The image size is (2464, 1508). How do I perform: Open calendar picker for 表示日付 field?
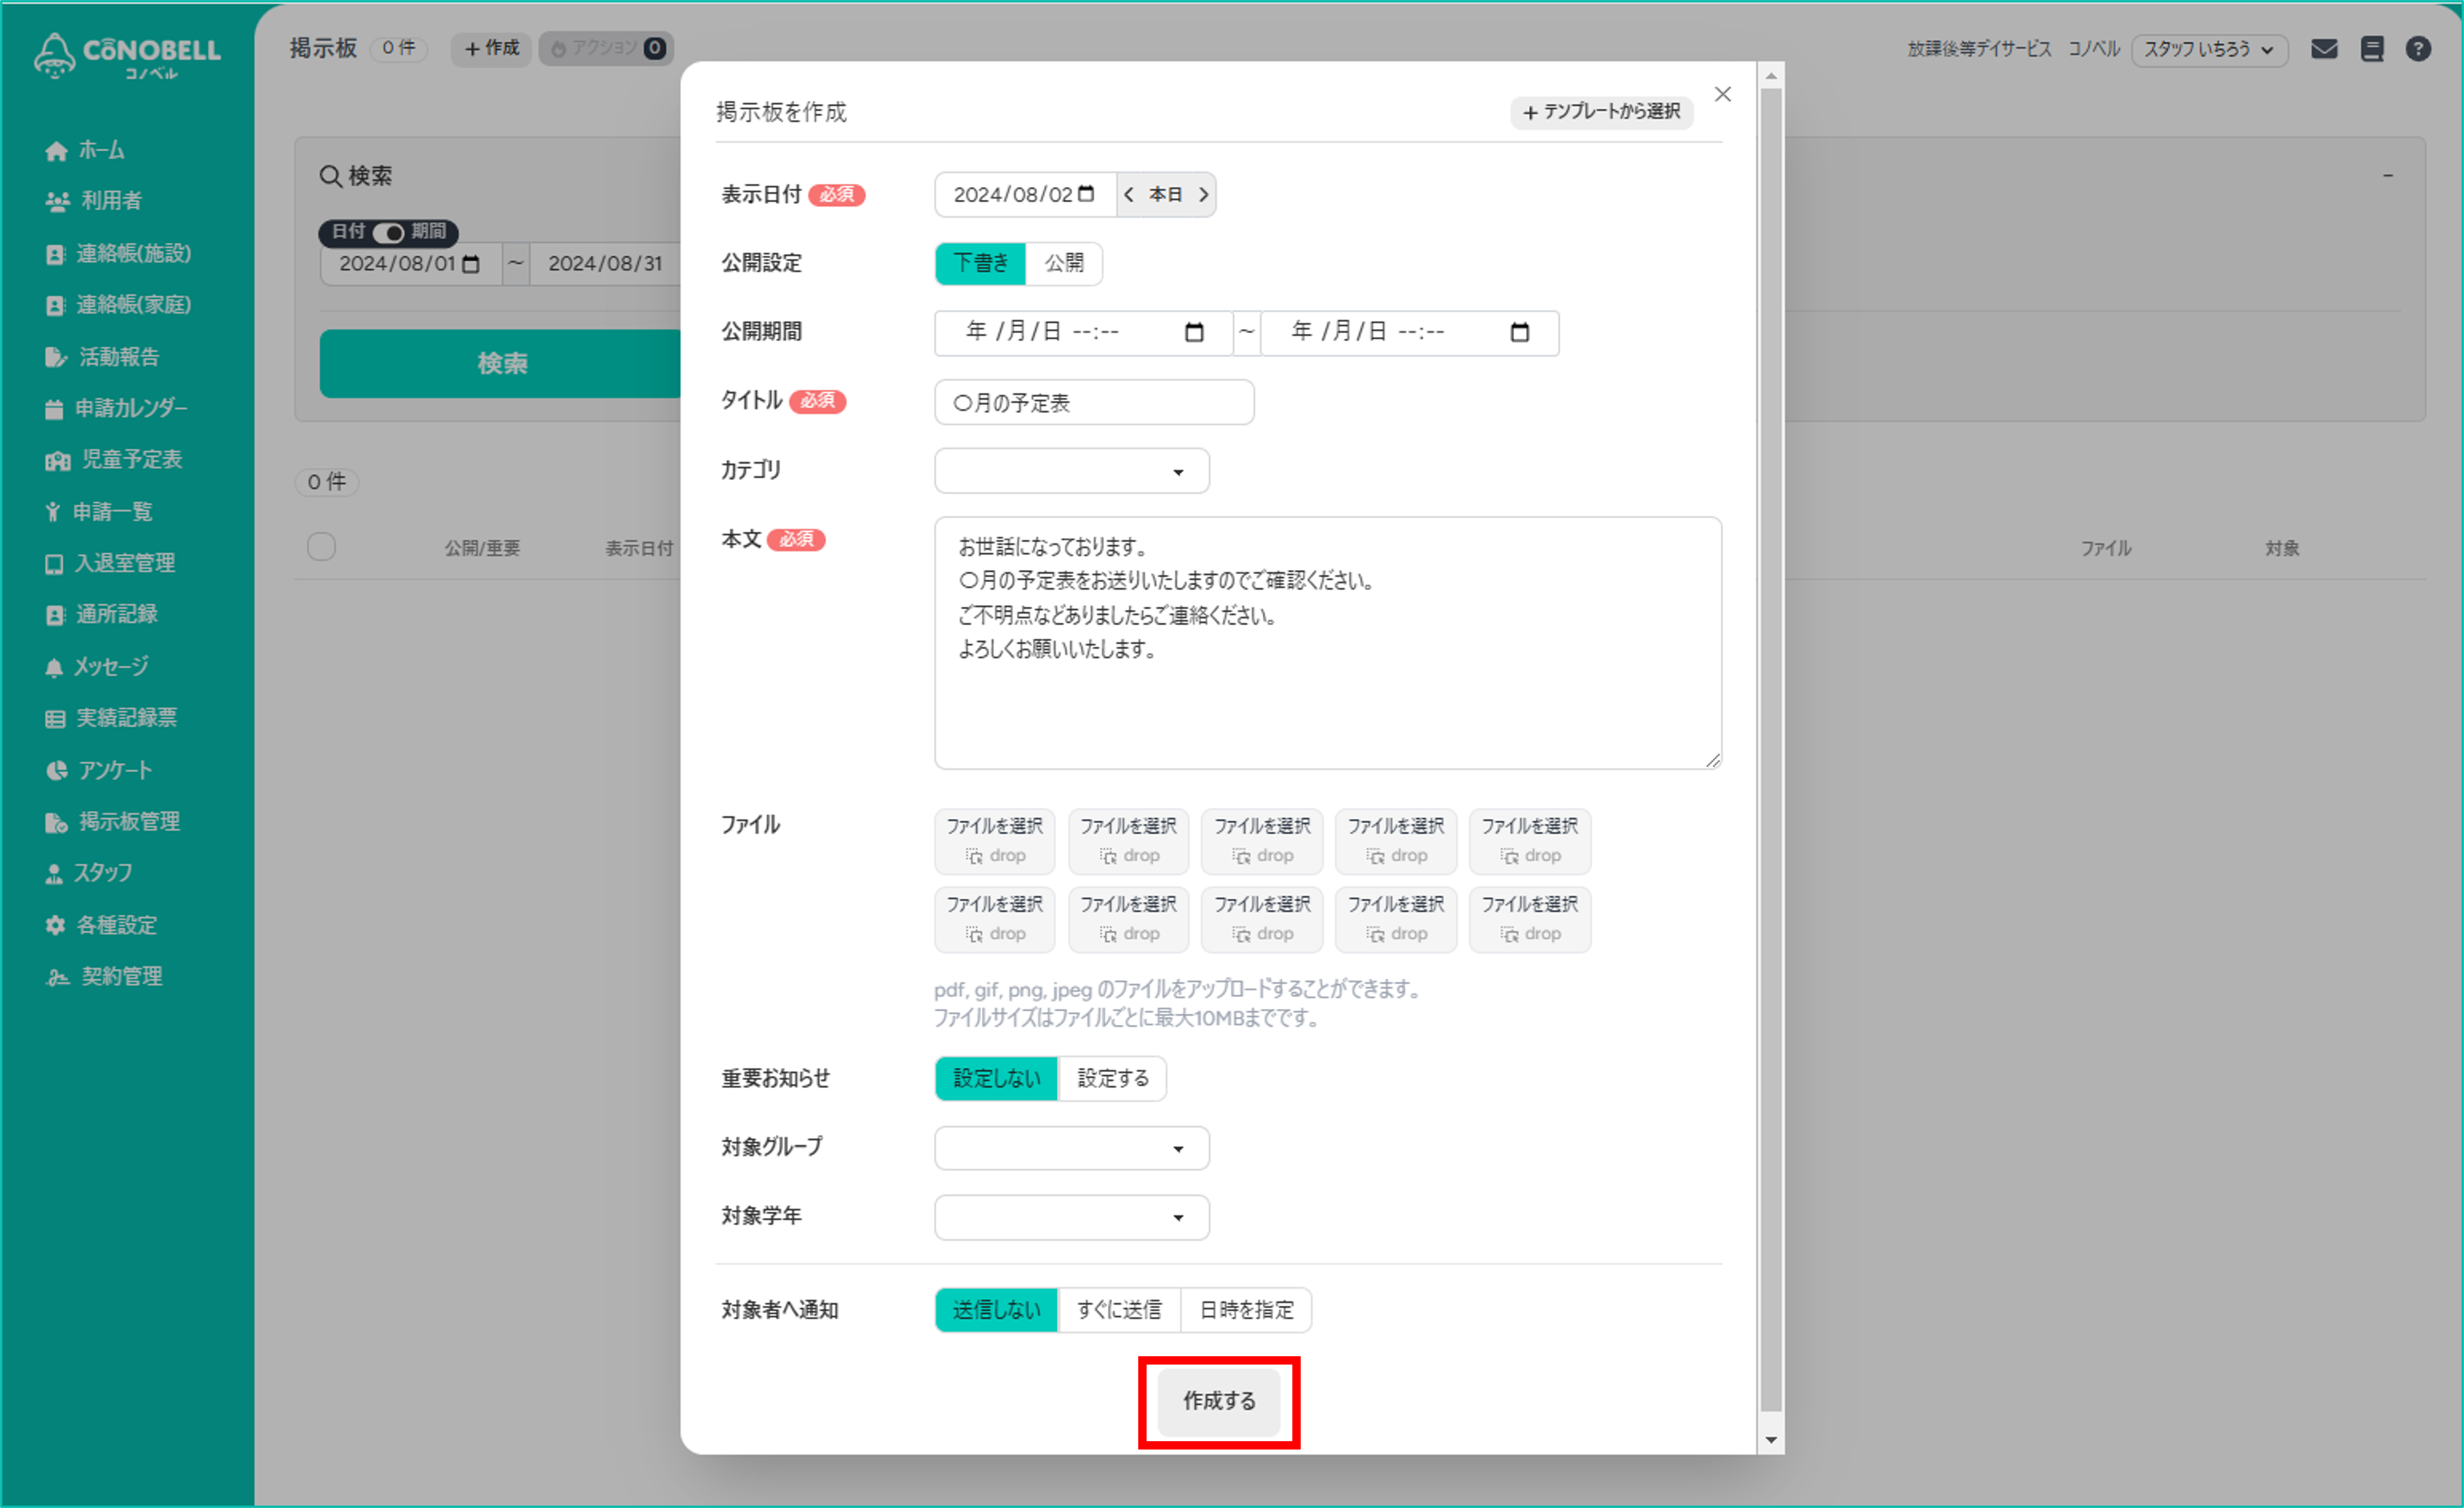pyautogui.click(x=1086, y=193)
